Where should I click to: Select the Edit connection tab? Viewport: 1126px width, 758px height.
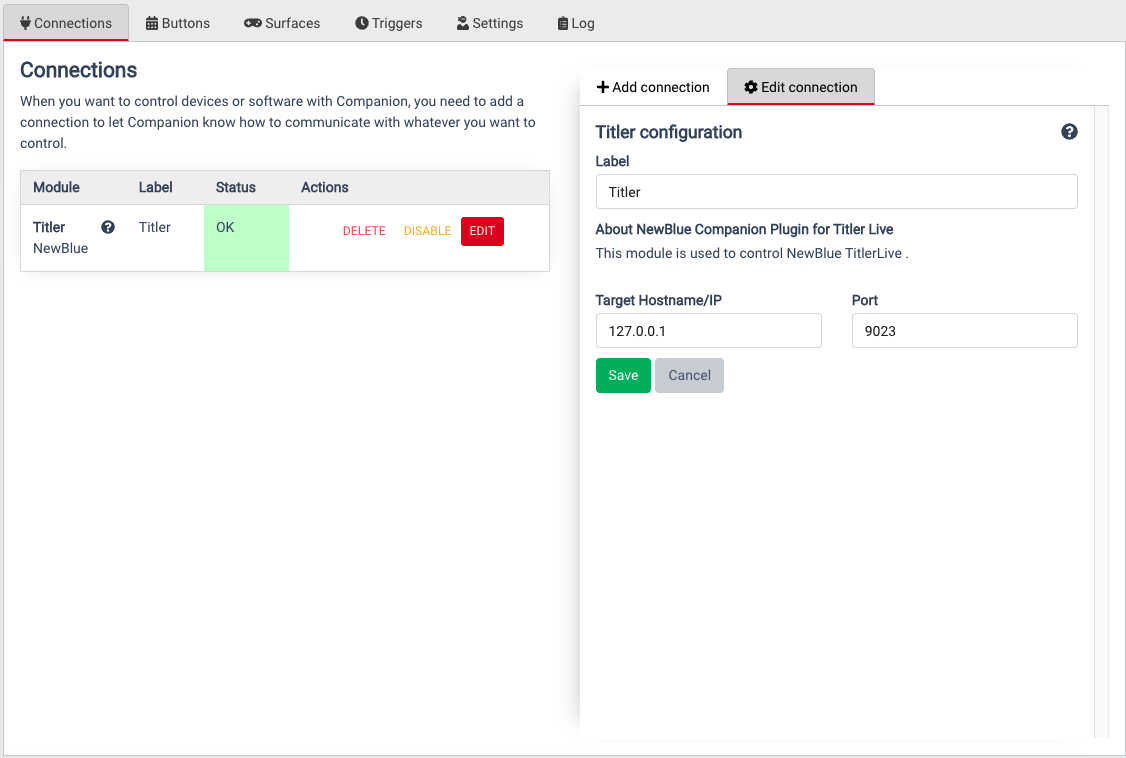[x=800, y=87]
